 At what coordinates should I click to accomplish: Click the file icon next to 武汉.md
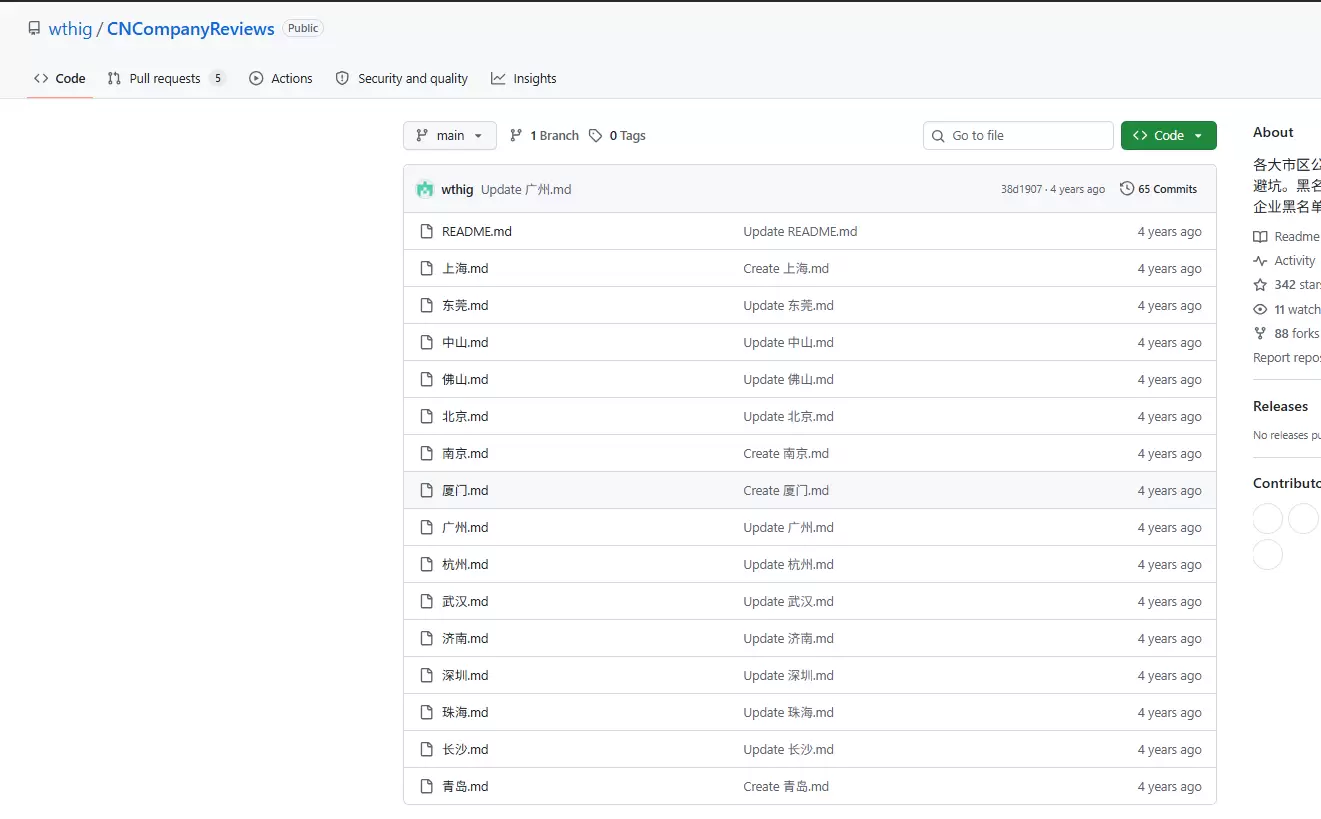pos(426,602)
